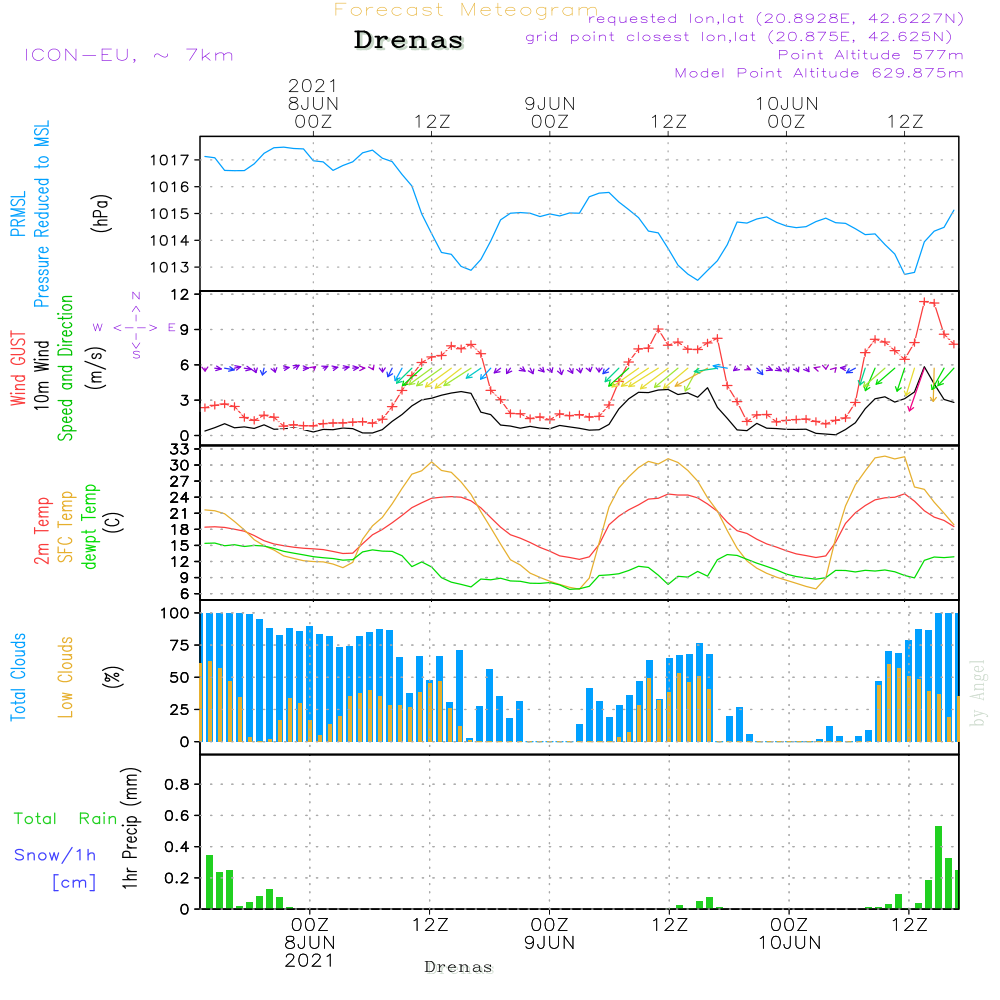The image size is (1000, 1000).
Task: Click the 'Pressure Reduced to MSL' label
Action: [41, 214]
